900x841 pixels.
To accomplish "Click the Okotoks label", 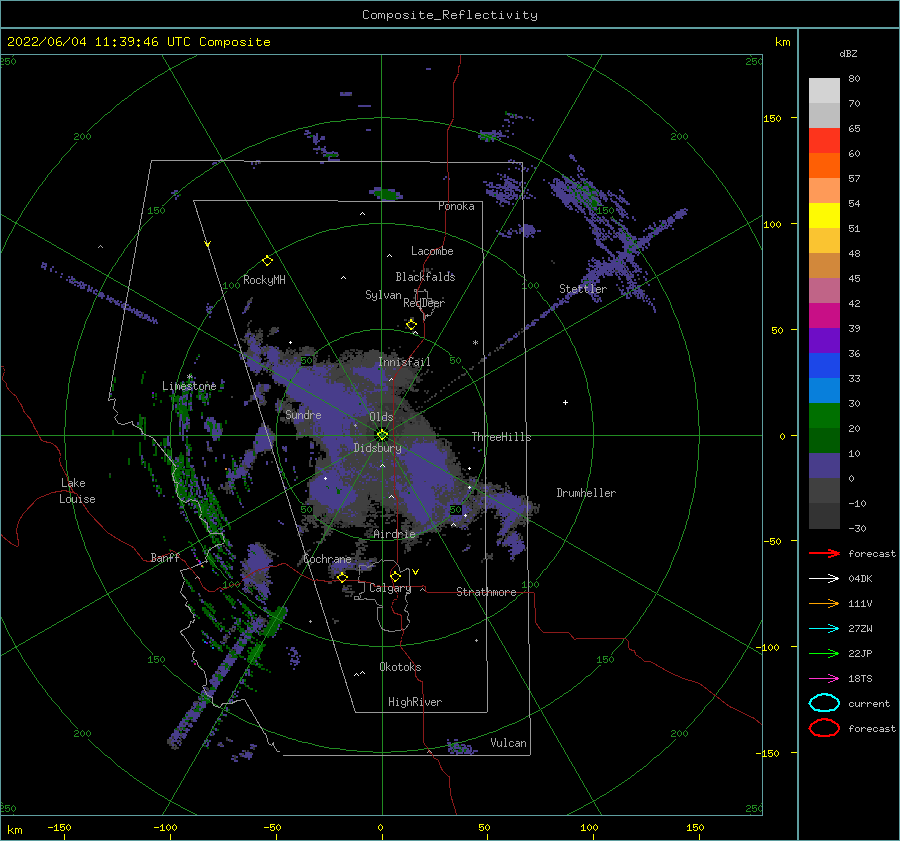I will pos(400,667).
